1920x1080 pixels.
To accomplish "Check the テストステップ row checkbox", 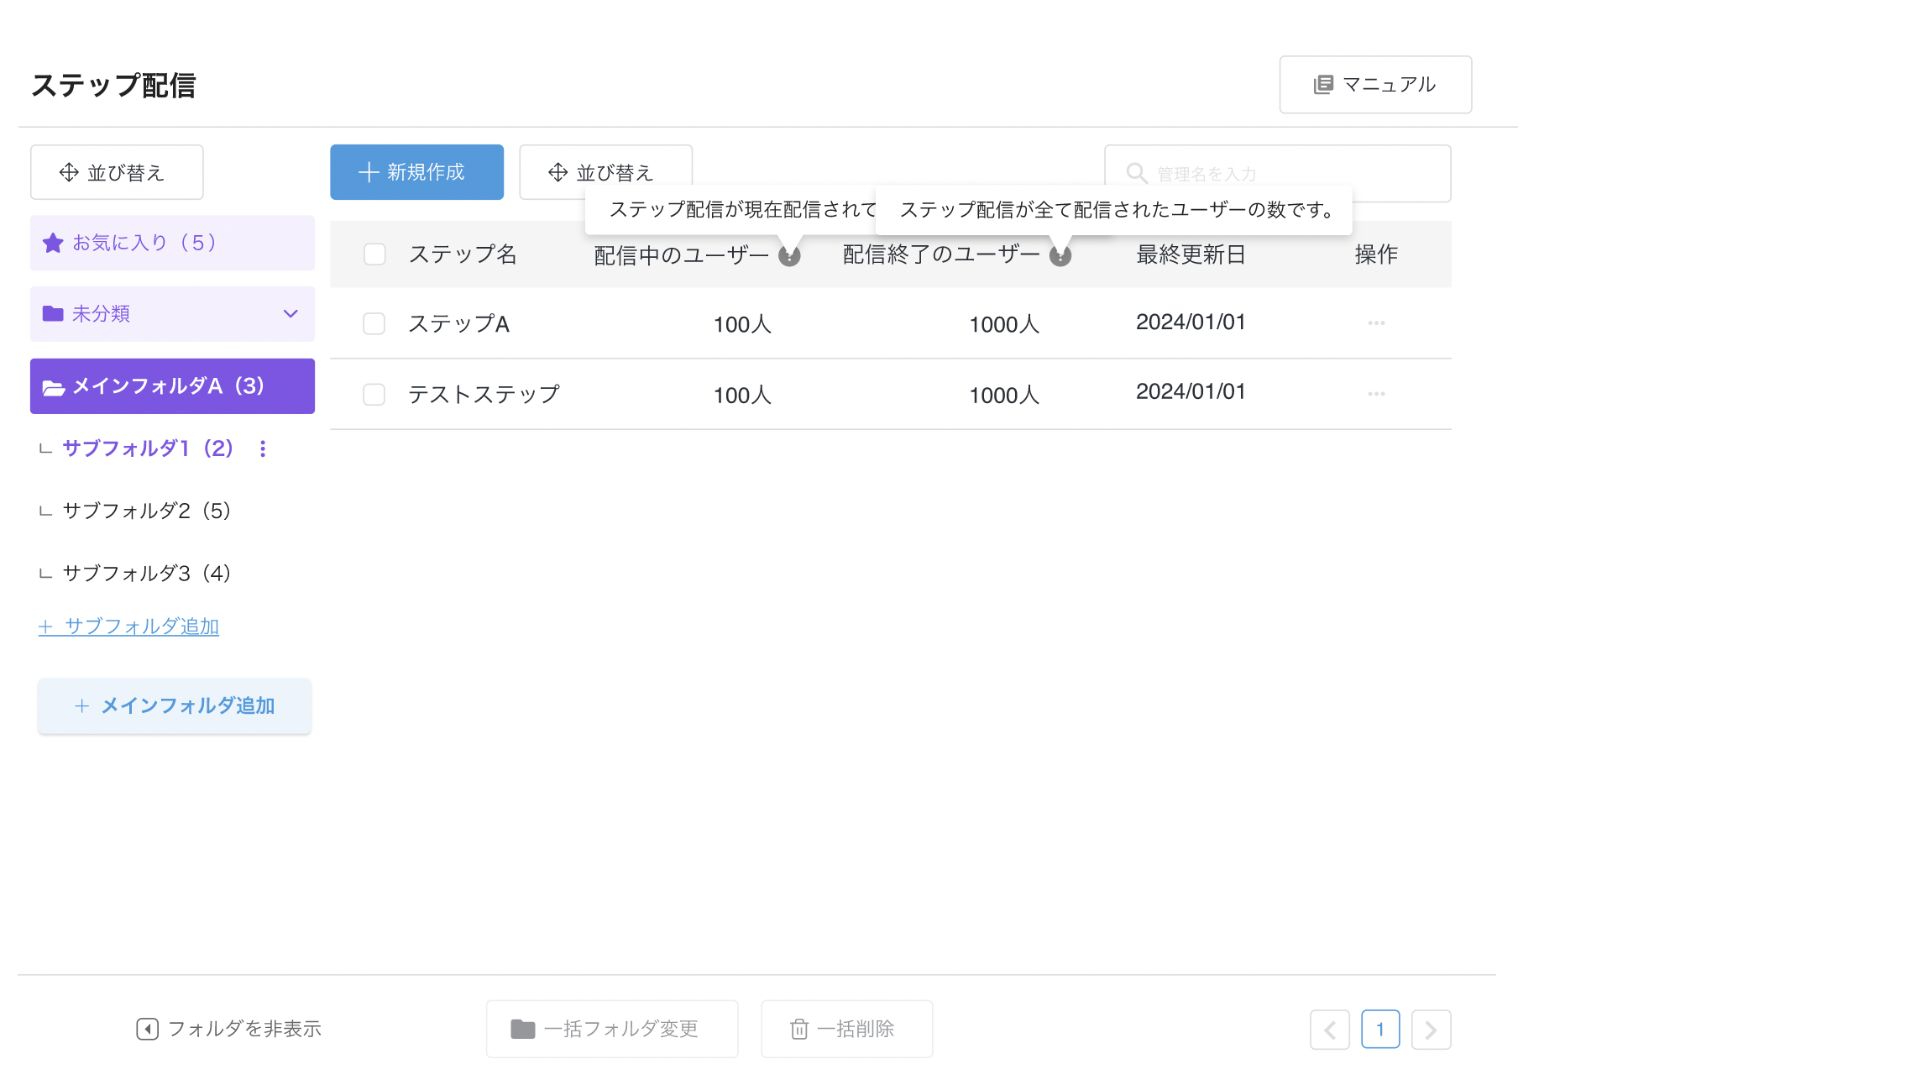I will 374,395.
